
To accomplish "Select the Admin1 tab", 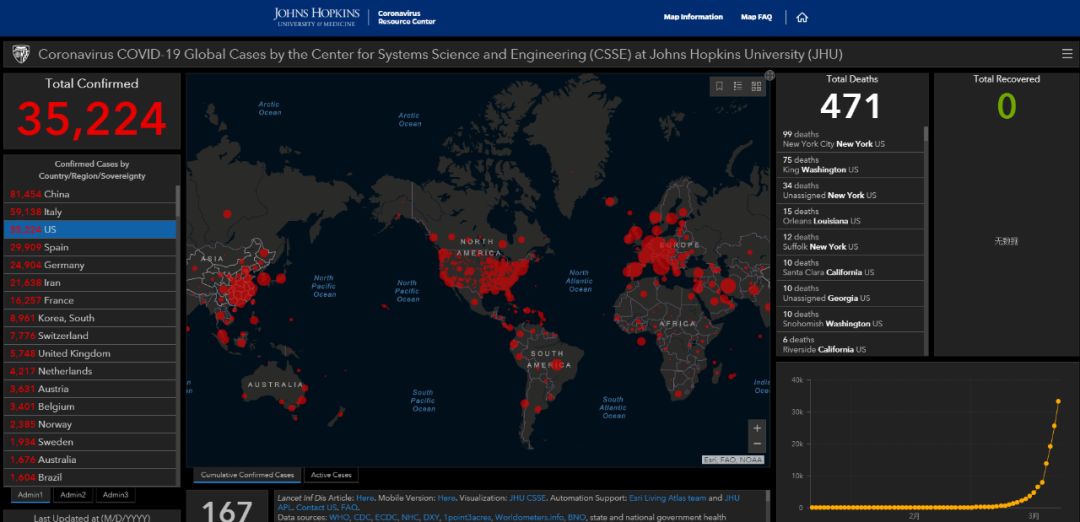I will click(x=30, y=495).
